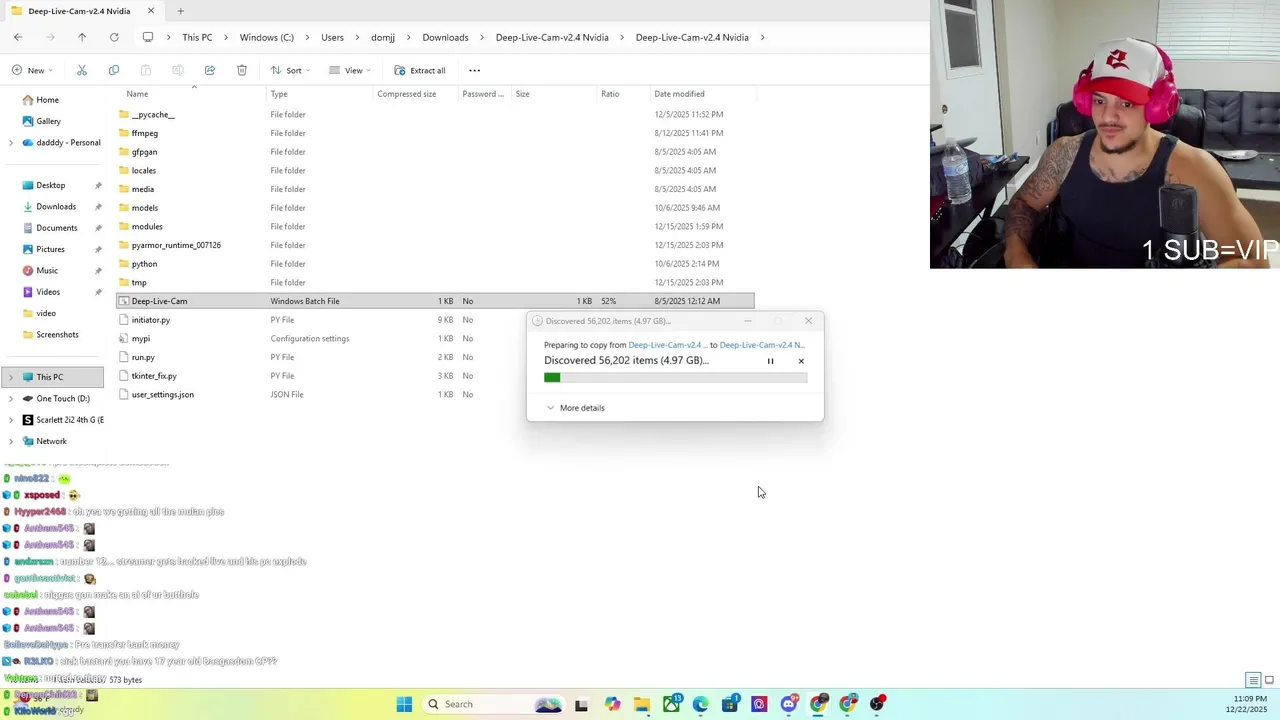
Task: Open the View dropdown
Action: 350,70
